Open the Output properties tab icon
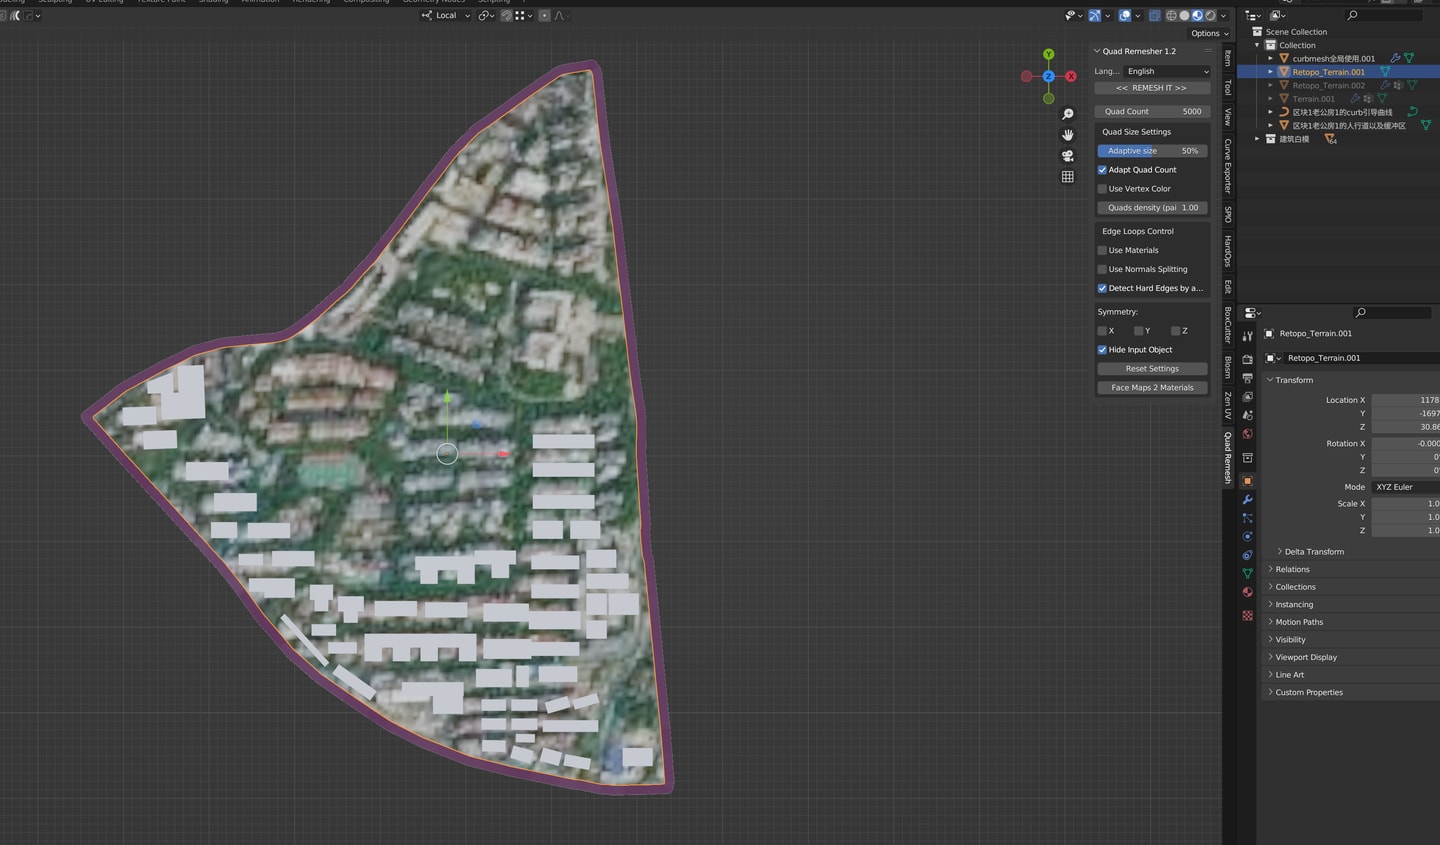 [x=1247, y=378]
